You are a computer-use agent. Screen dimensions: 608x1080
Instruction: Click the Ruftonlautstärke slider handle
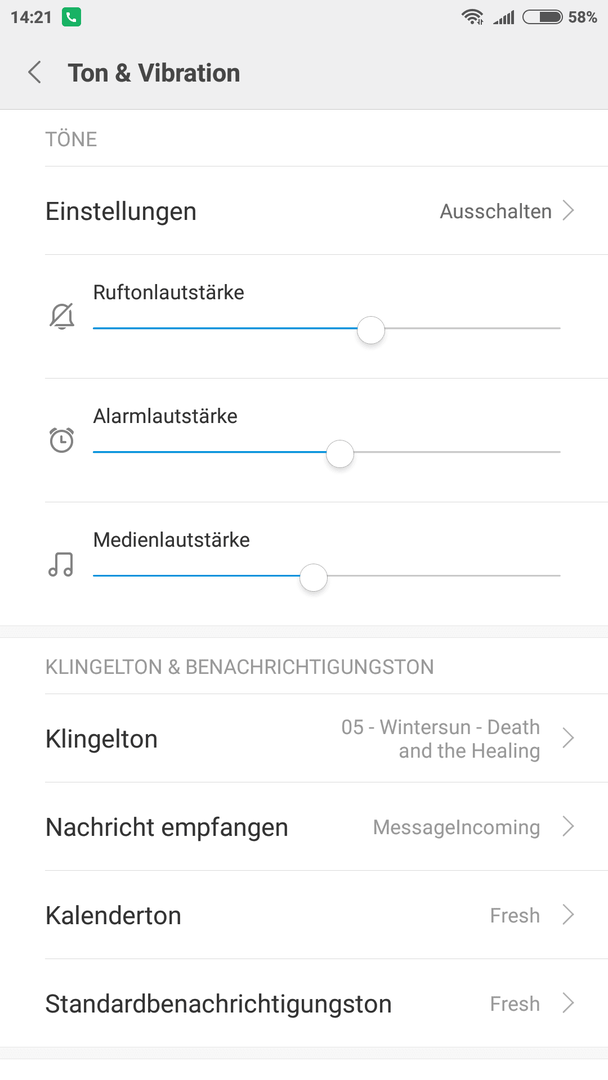(370, 330)
